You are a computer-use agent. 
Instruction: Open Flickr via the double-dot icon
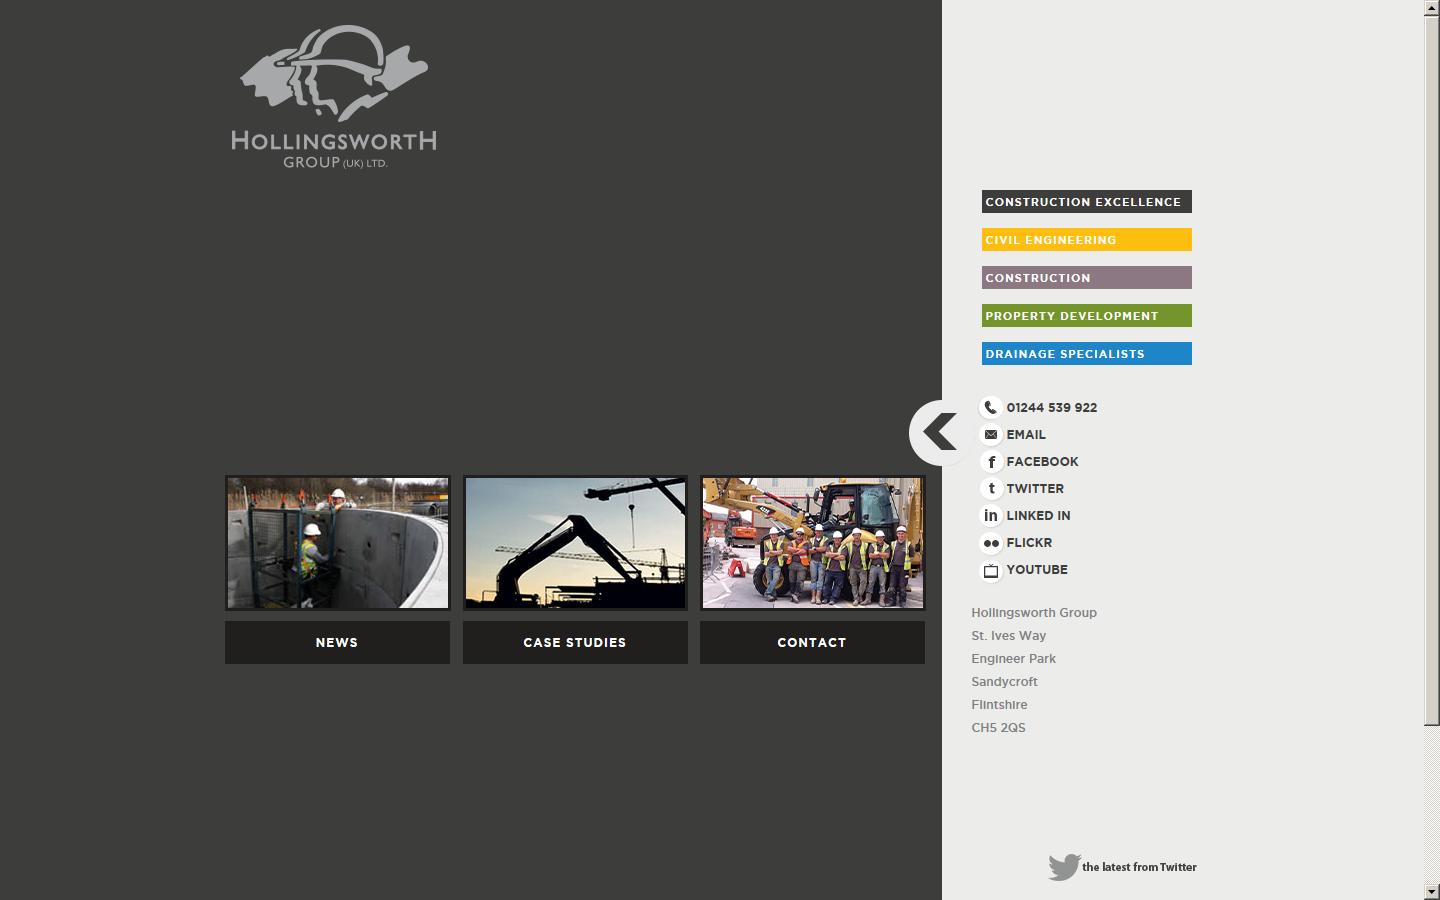click(991, 542)
